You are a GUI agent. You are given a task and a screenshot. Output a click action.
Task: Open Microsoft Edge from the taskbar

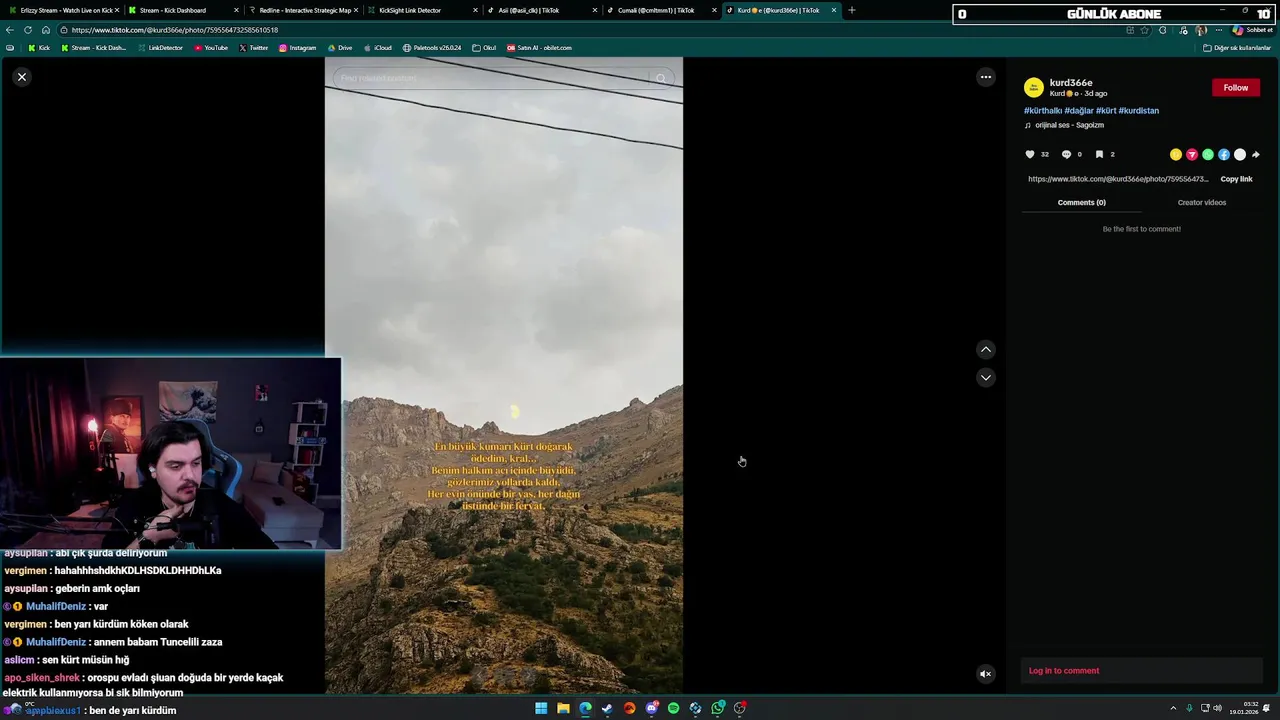585,708
